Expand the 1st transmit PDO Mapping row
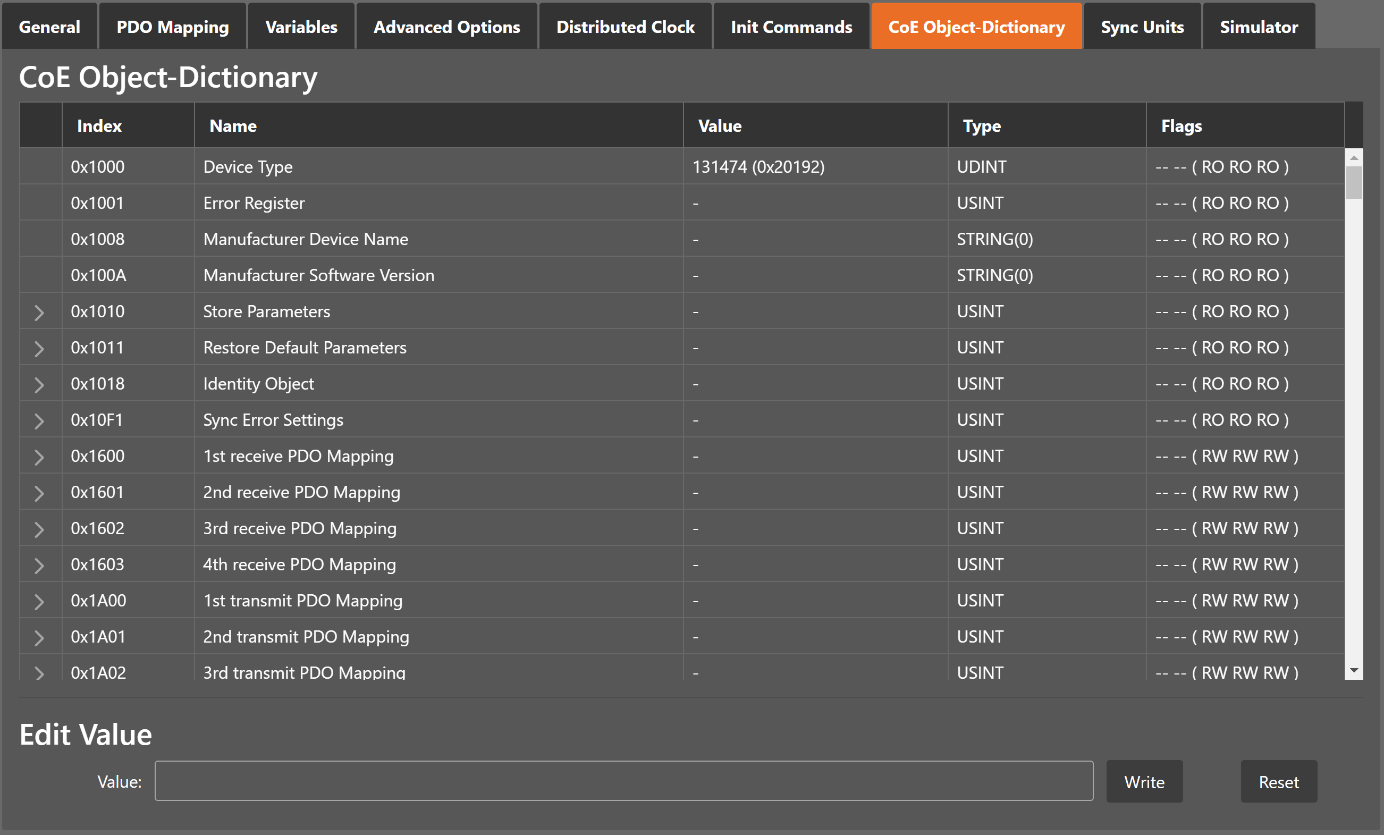 [x=40, y=601]
